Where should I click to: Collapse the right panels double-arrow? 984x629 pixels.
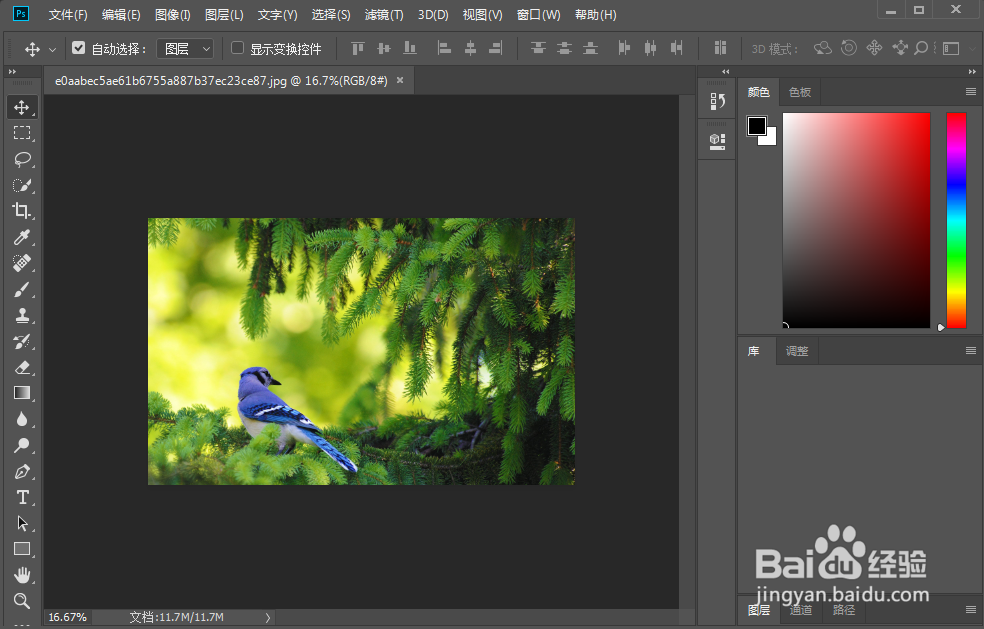tap(972, 72)
